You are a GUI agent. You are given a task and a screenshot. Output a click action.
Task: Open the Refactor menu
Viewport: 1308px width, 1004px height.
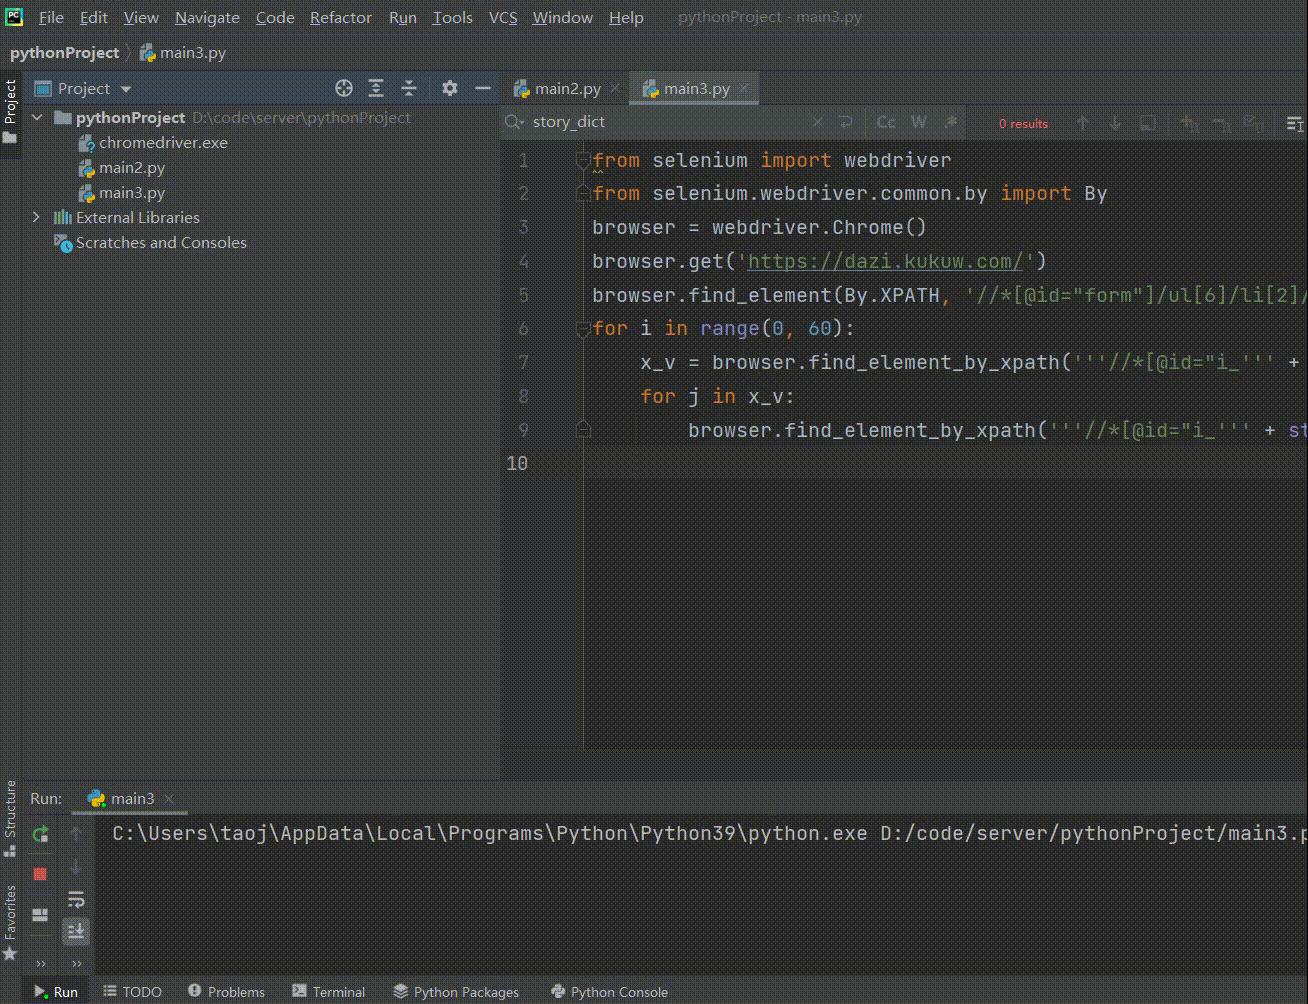tap(341, 17)
